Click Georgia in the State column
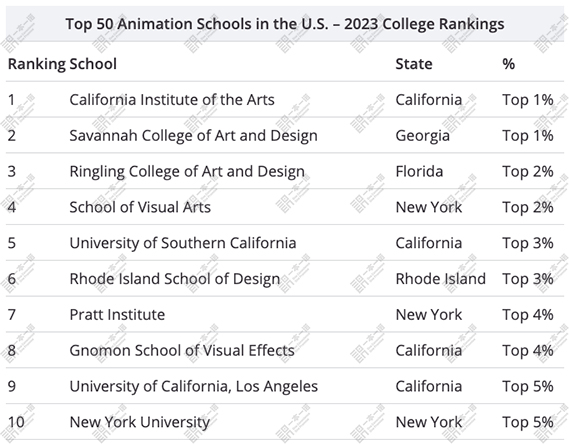The image size is (570, 444). point(422,136)
